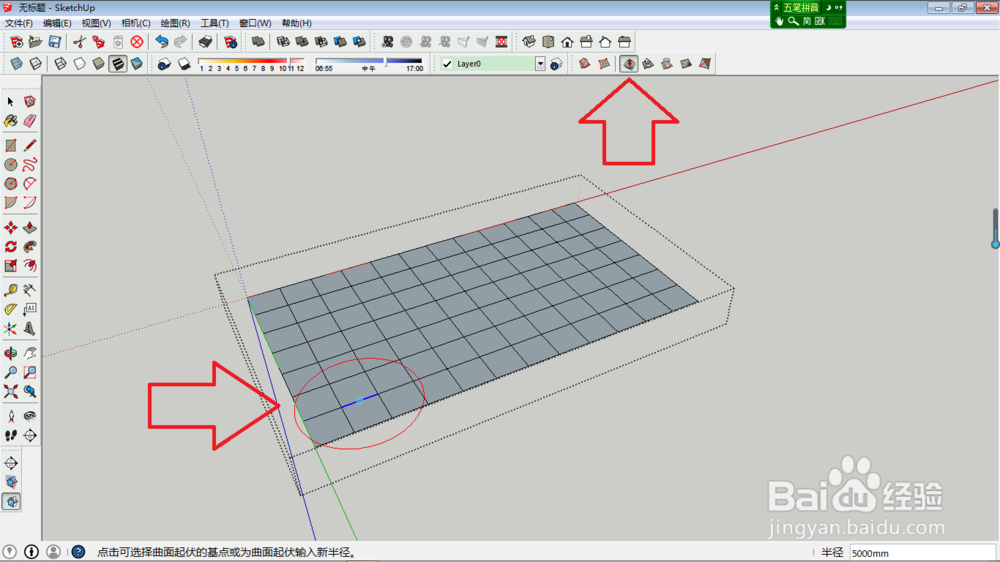The width and height of the screenshot is (1000, 562).
Task: Open 编辑(E) menu
Action: [57, 23]
